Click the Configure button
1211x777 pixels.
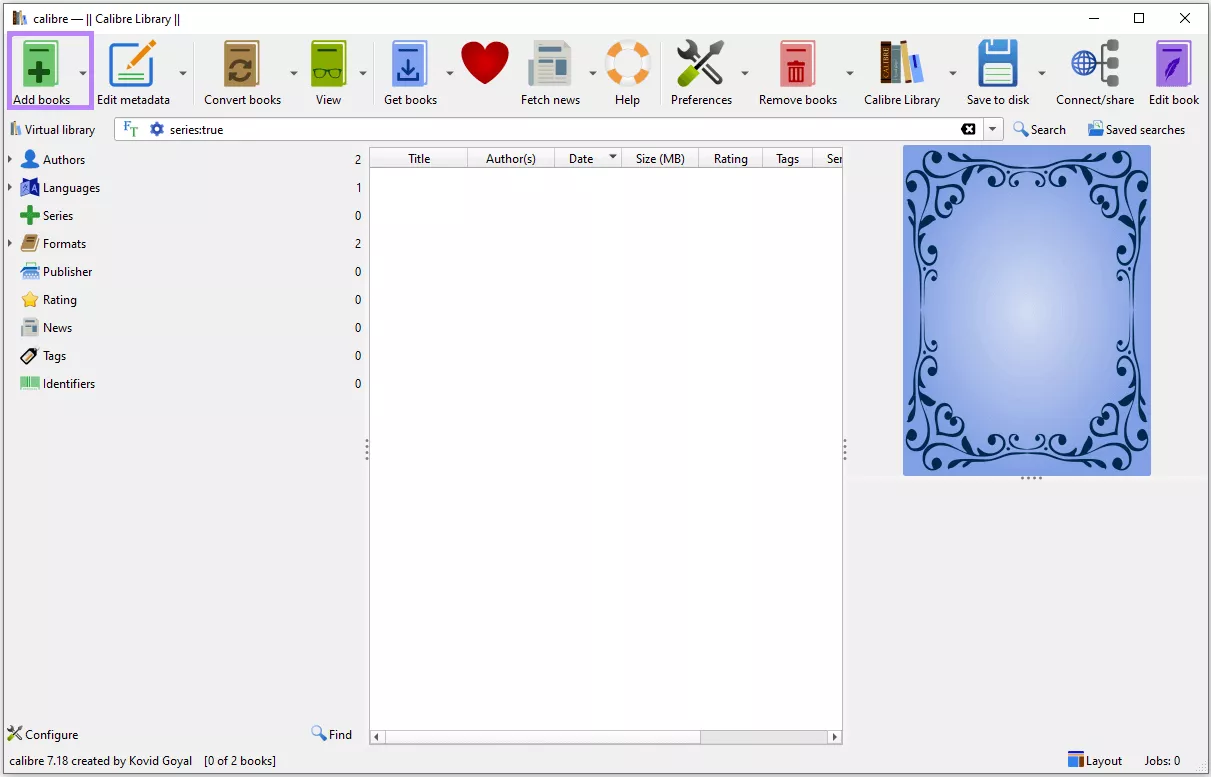(x=42, y=734)
